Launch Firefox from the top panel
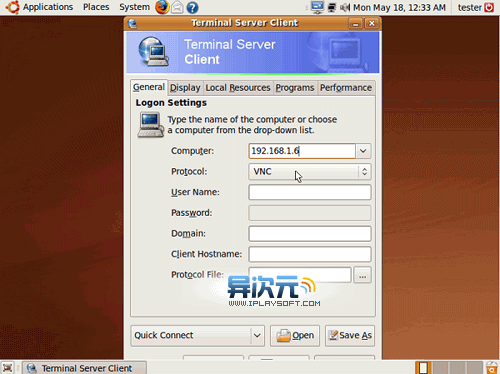The image size is (500, 374). point(162,7)
